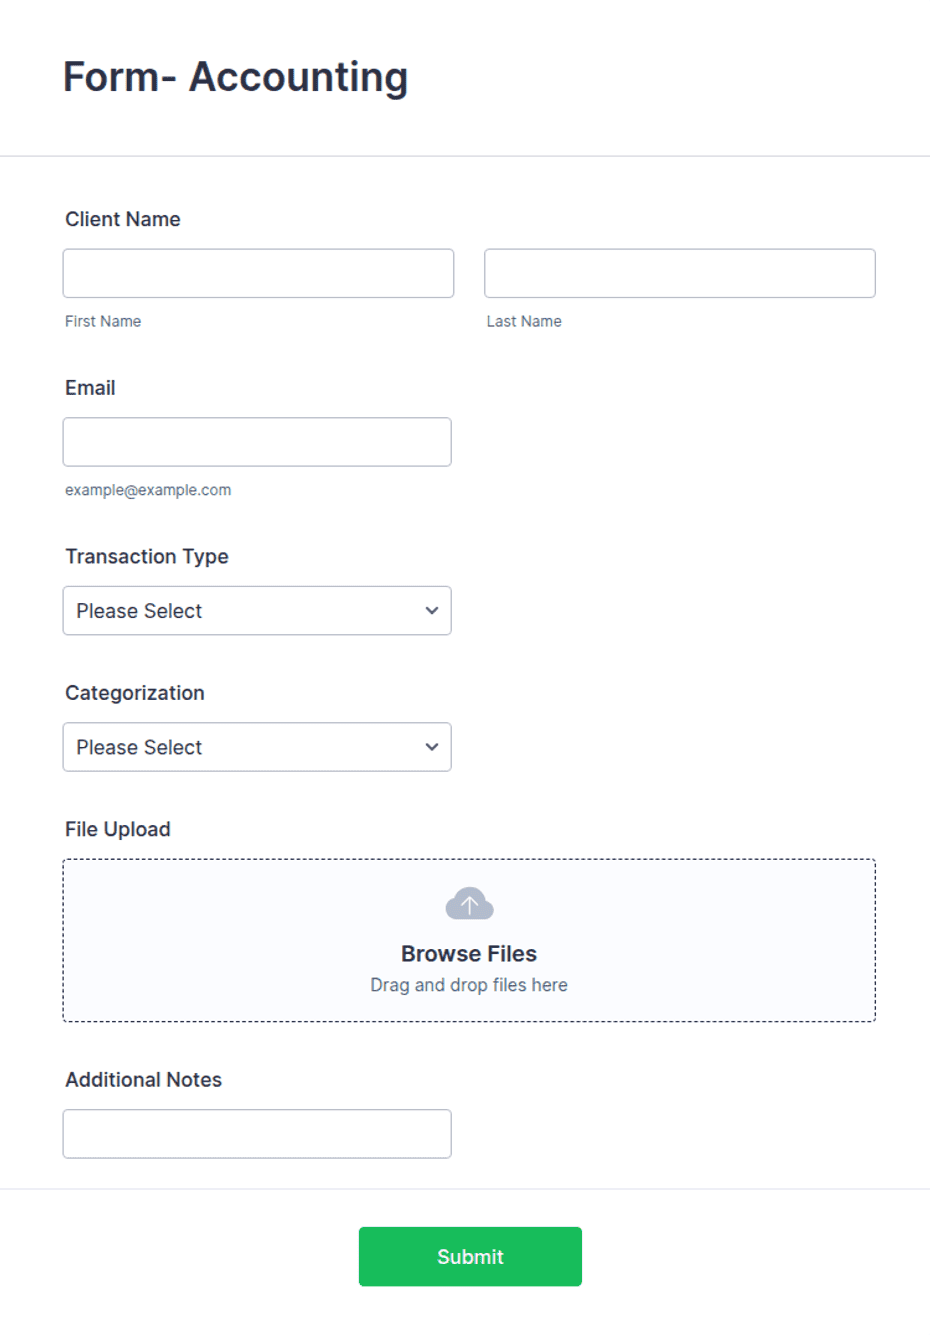Screen dimensions: 930x1335
Task: Submit the accounting form
Action: click(470, 1257)
